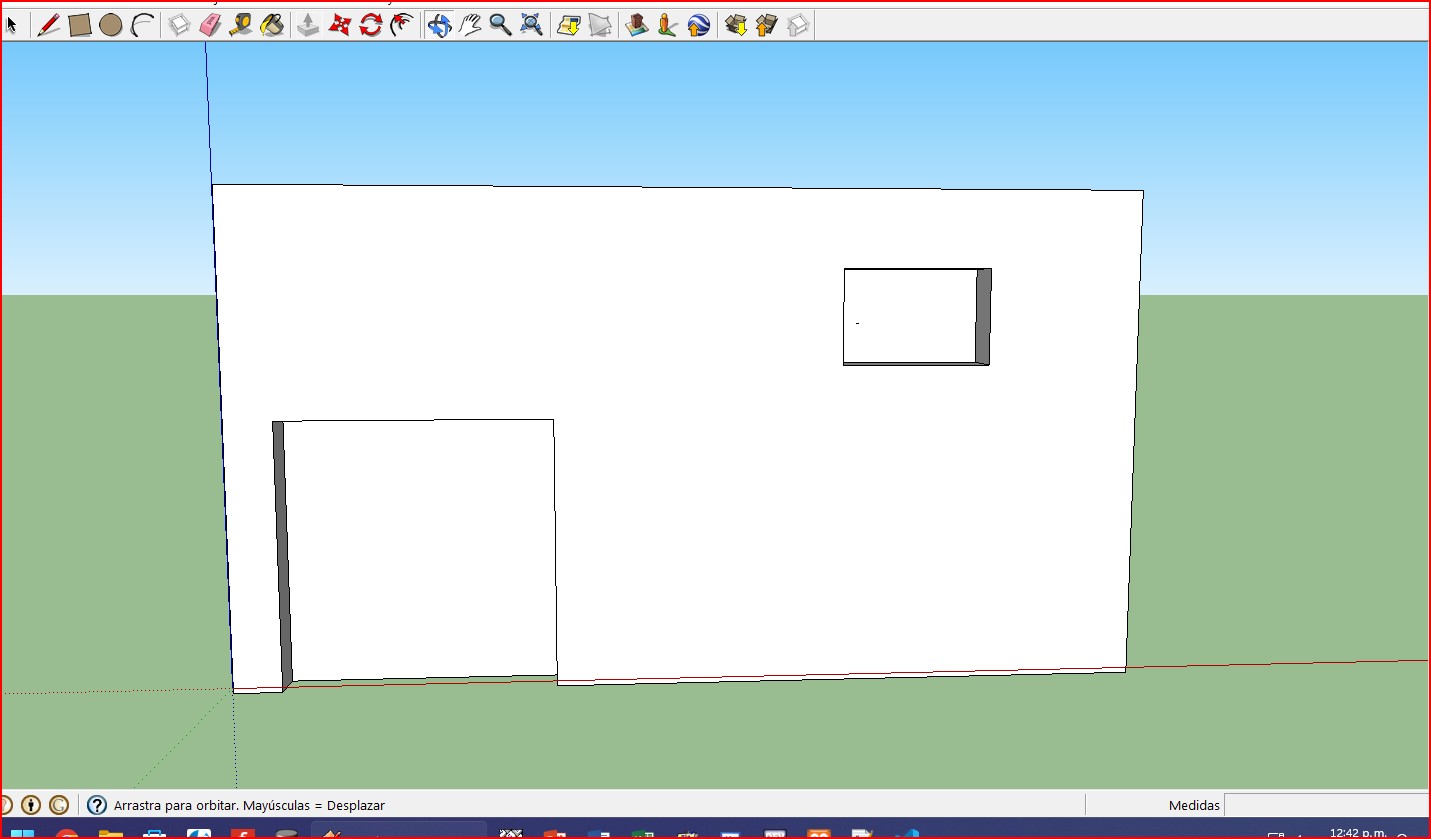Choose the Rectangle drawing tool

80,25
